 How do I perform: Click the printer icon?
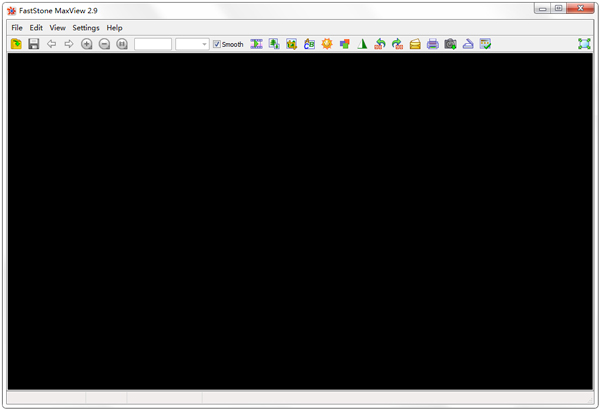point(433,44)
